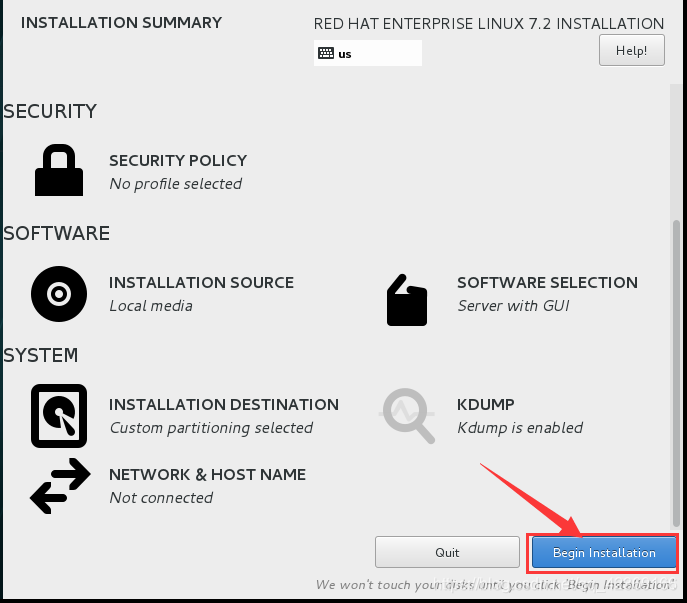
Task: Open SOFTWARE SELECTION label
Action: (x=548, y=283)
